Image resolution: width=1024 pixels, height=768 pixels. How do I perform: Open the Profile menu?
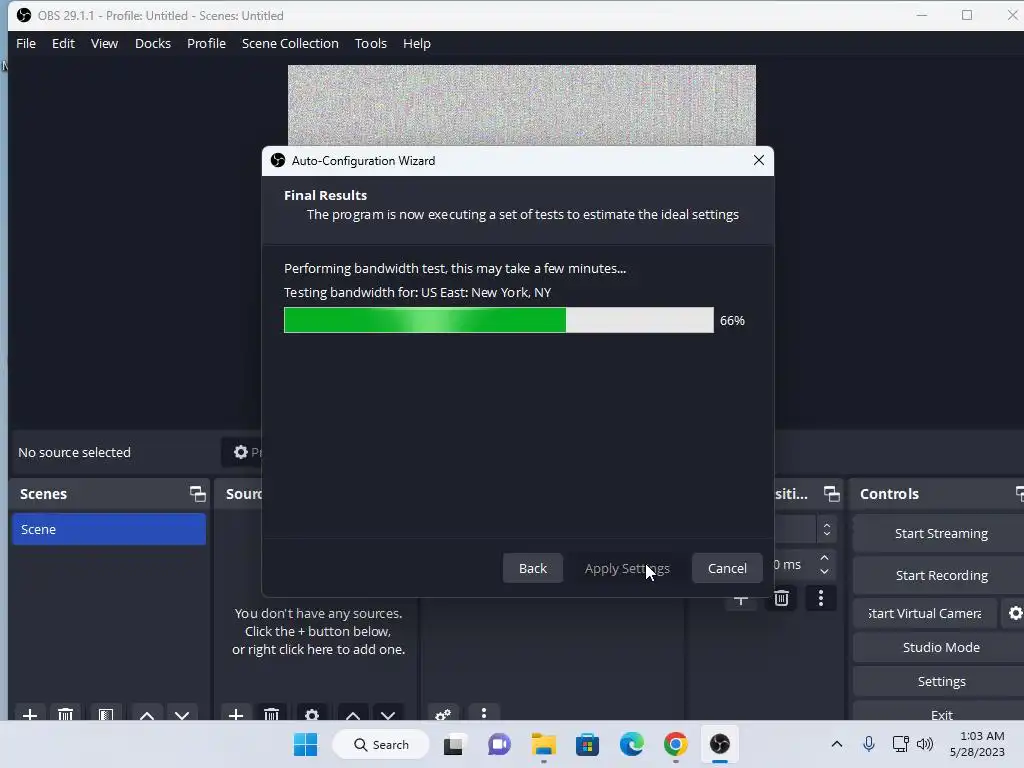[x=206, y=43]
